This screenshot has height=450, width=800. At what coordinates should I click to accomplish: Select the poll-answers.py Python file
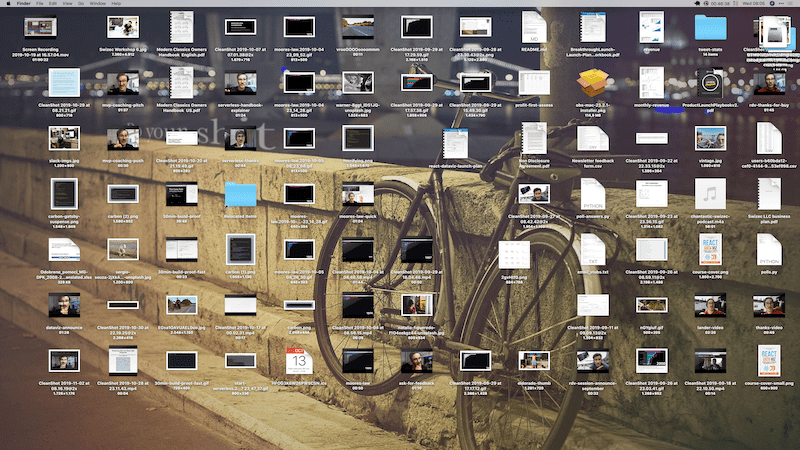(594, 194)
